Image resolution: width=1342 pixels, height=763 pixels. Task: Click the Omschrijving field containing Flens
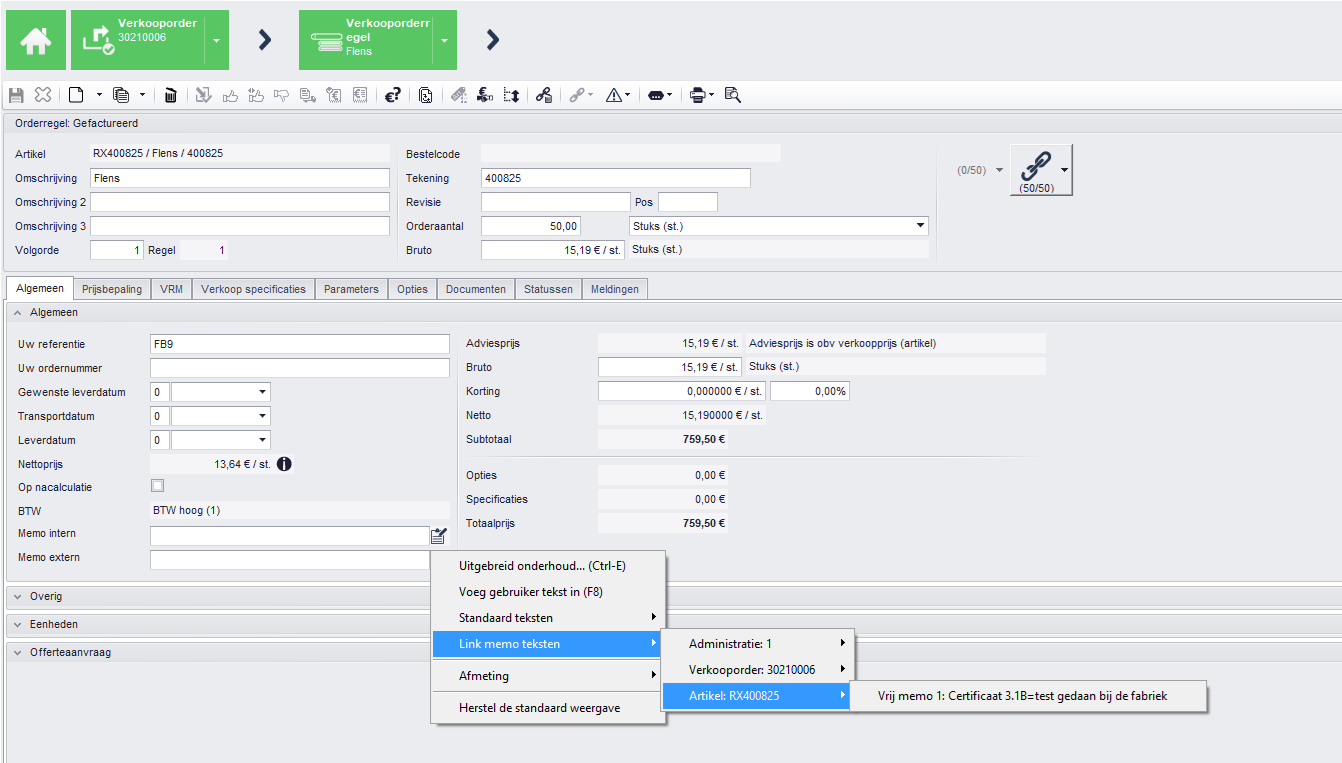[239, 178]
